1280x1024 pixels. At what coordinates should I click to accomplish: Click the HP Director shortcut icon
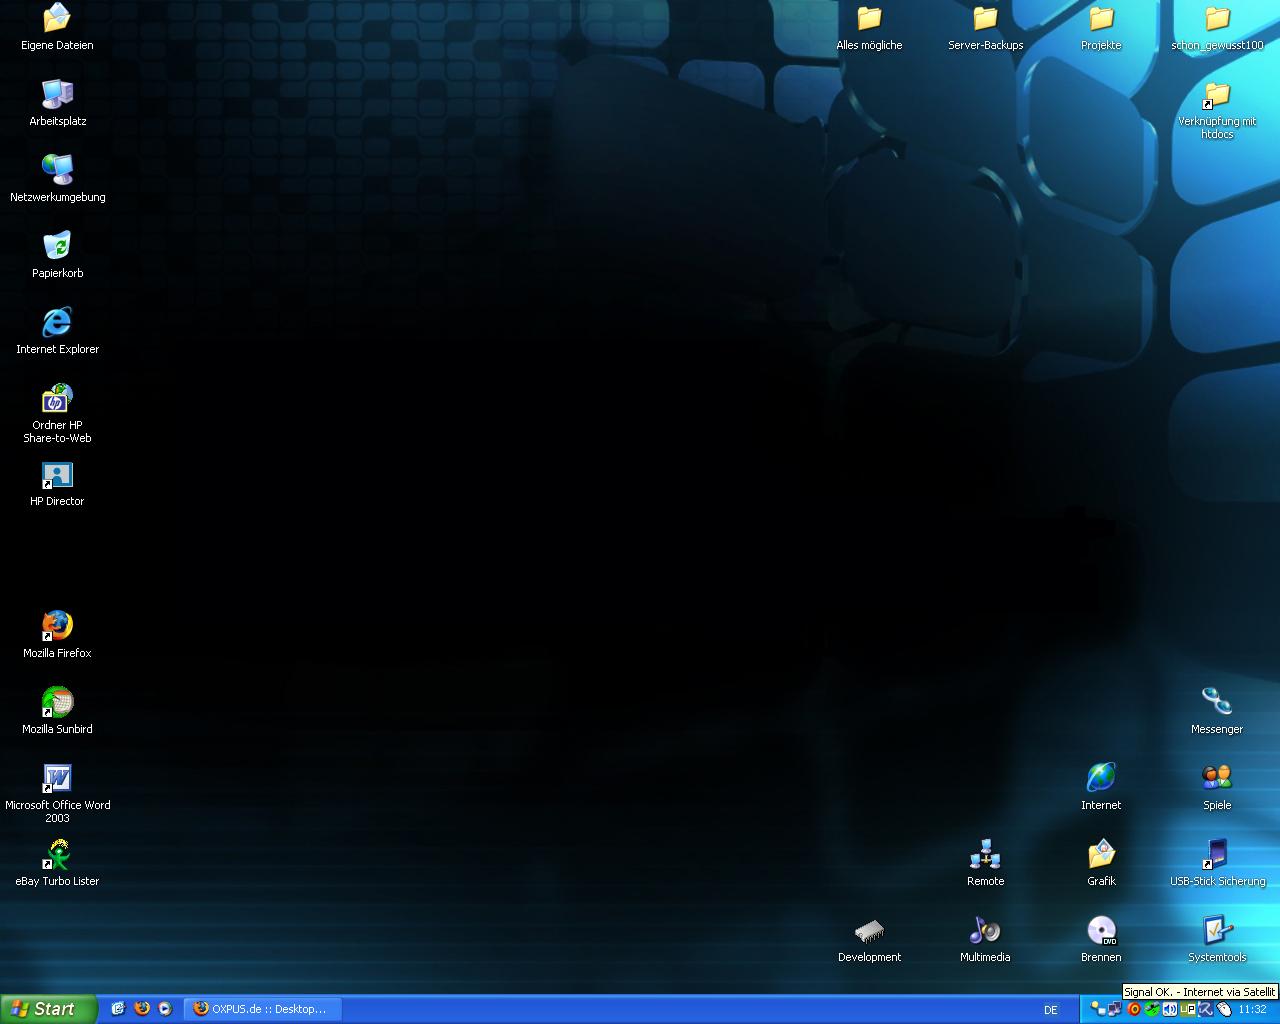pos(57,475)
